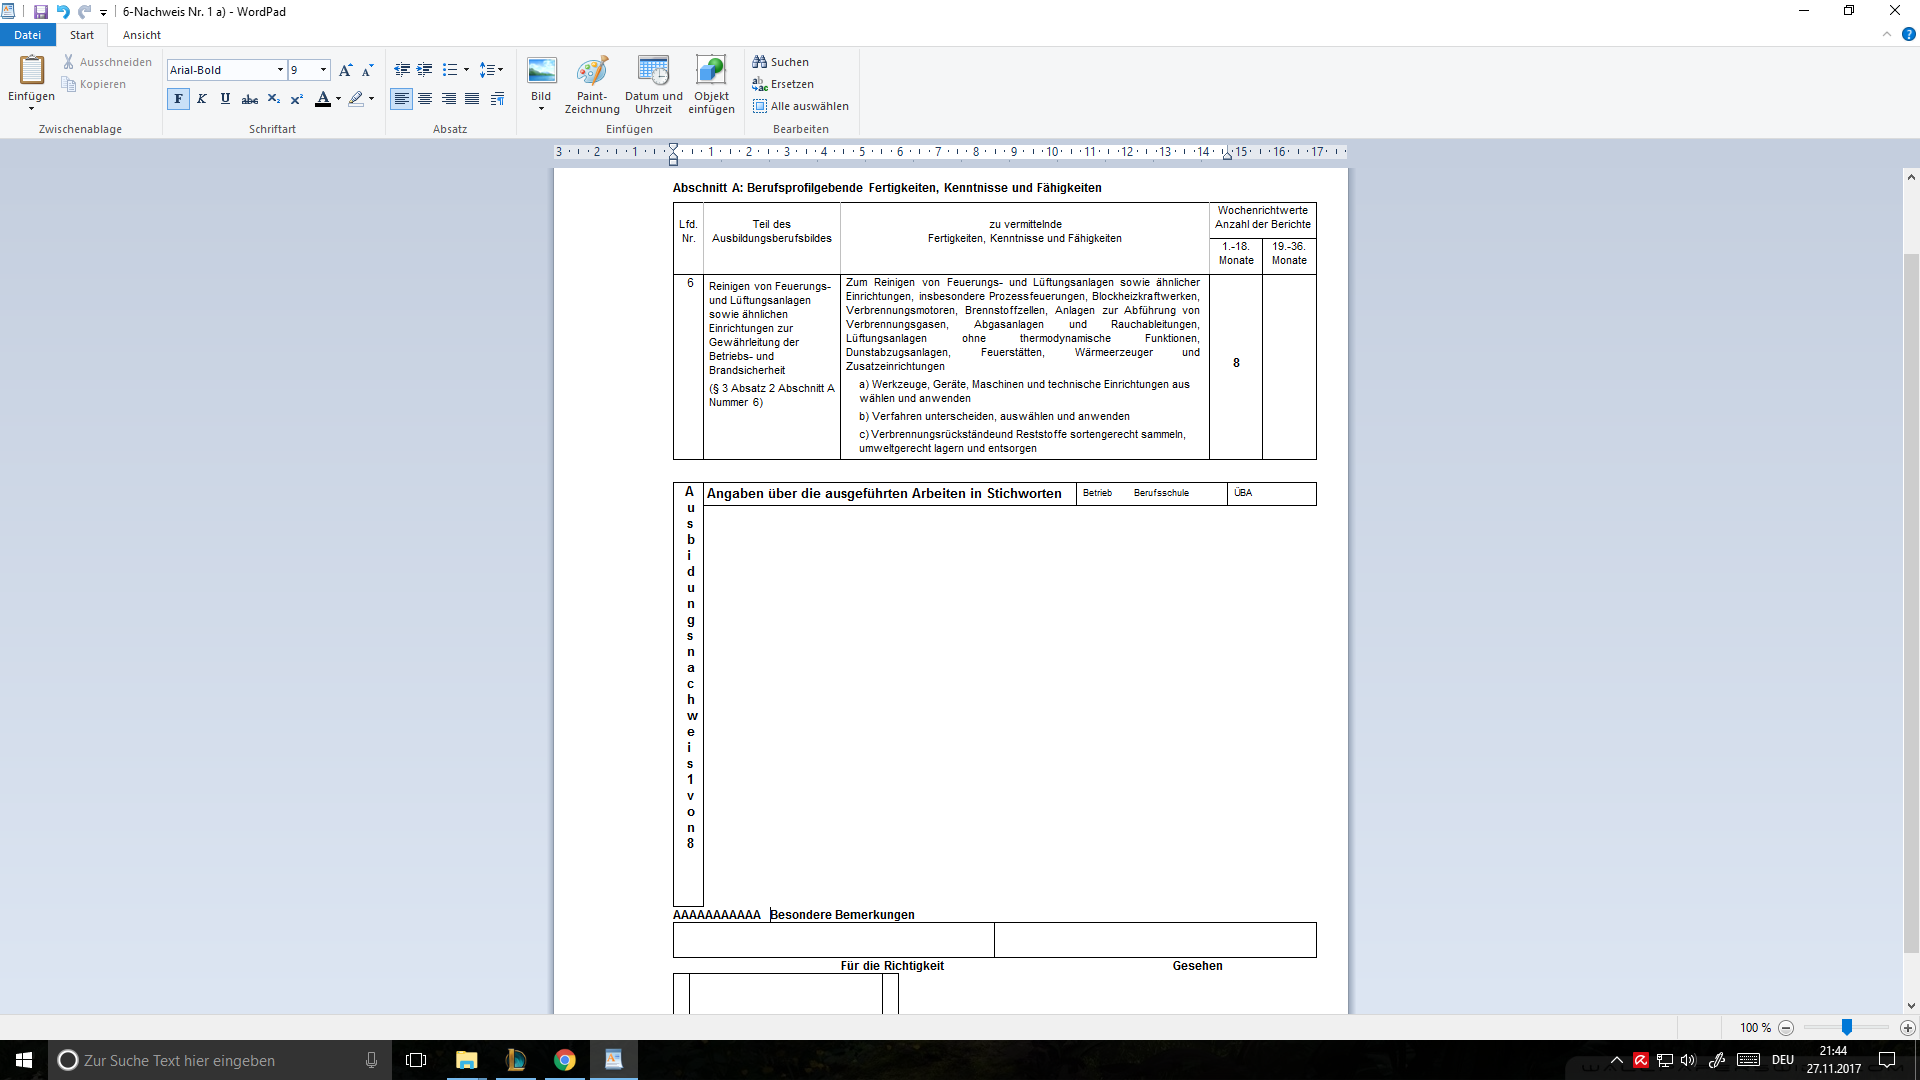Click the zoom slider handle

1847,1027
